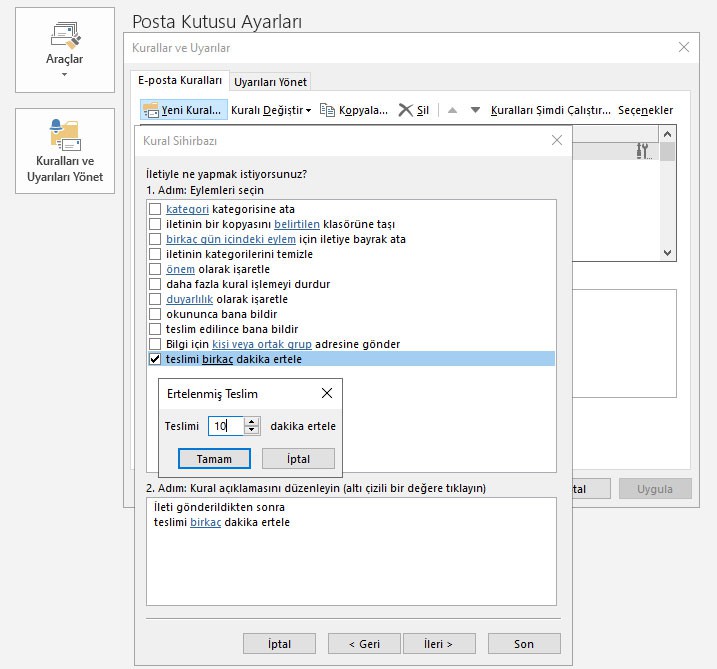Select the E-posta Kuralları tab
717x669 pixels.
[x=180, y=81]
